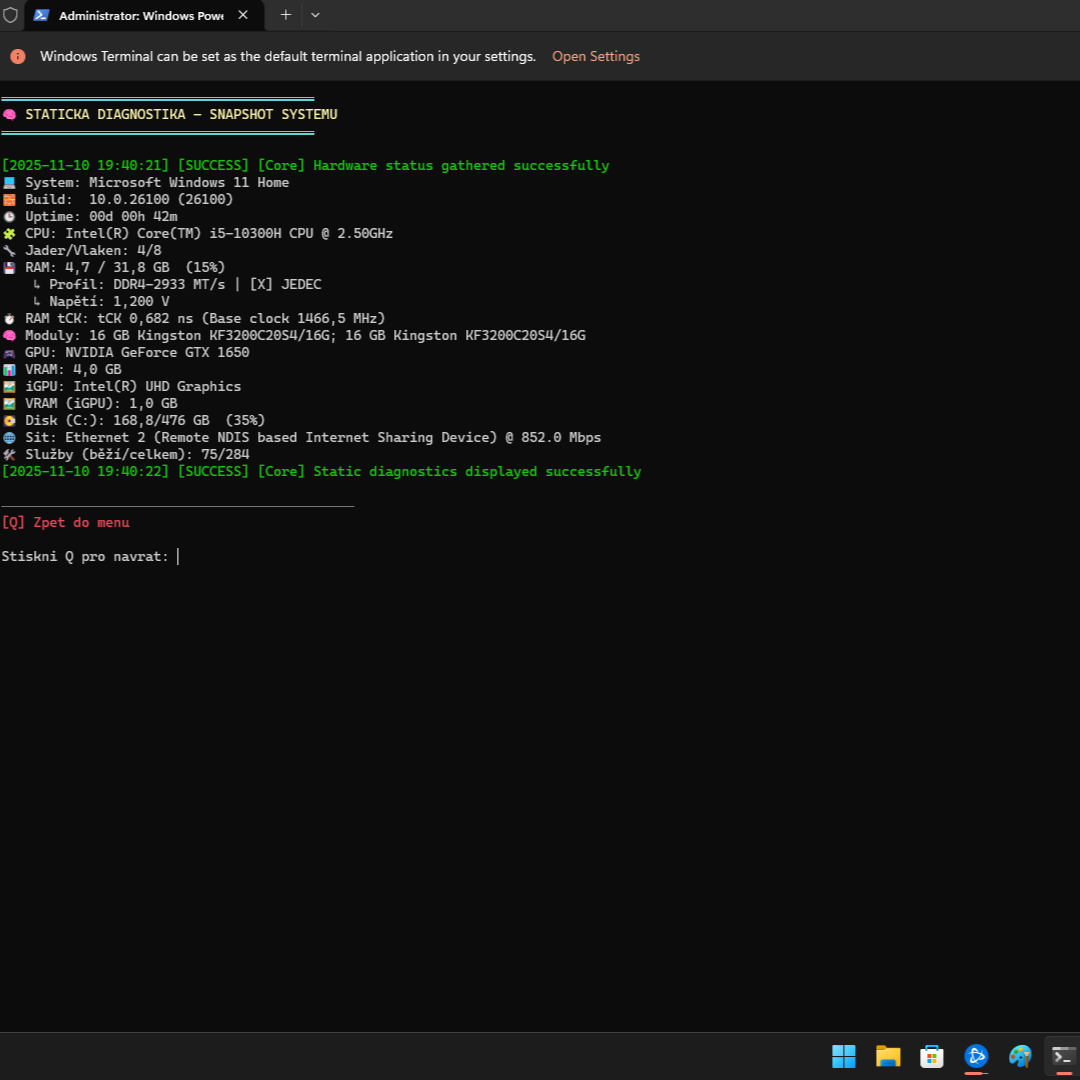Click the "Stiskni Q pro navrat" input prompt
This screenshot has height=1080, width=1080.
86,556
